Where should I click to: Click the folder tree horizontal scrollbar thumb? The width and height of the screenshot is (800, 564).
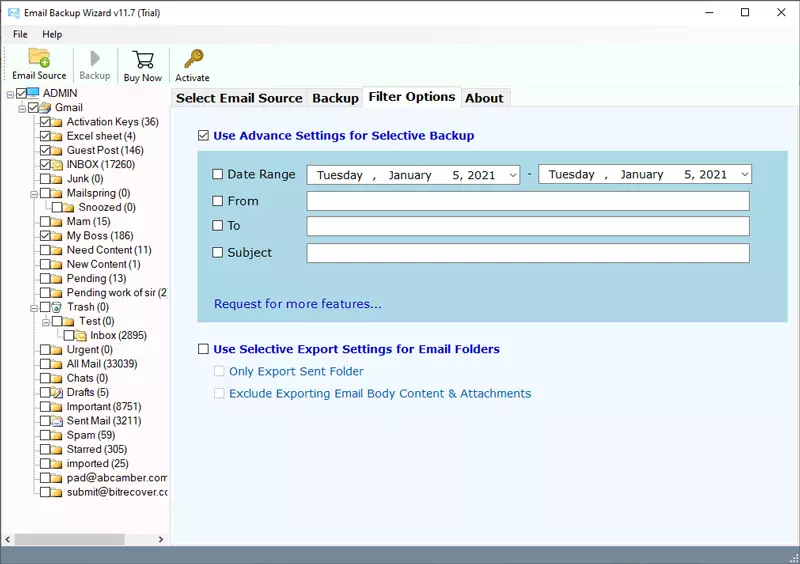(x=69, y=540)
